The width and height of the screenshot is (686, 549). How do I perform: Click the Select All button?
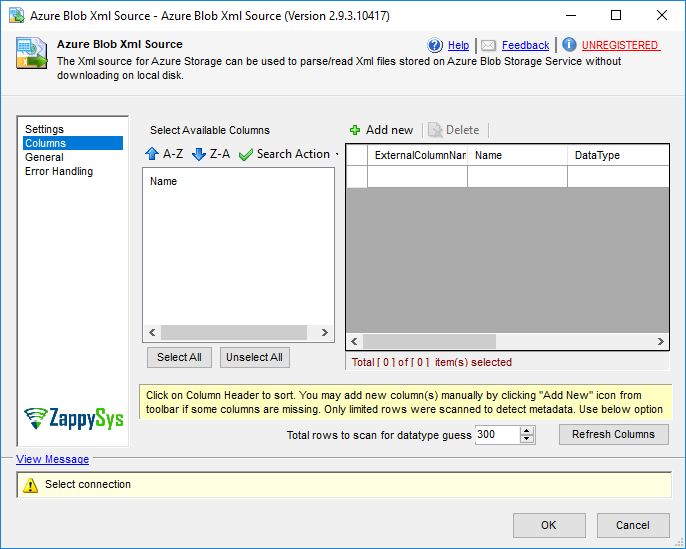(x=179, y=357)
